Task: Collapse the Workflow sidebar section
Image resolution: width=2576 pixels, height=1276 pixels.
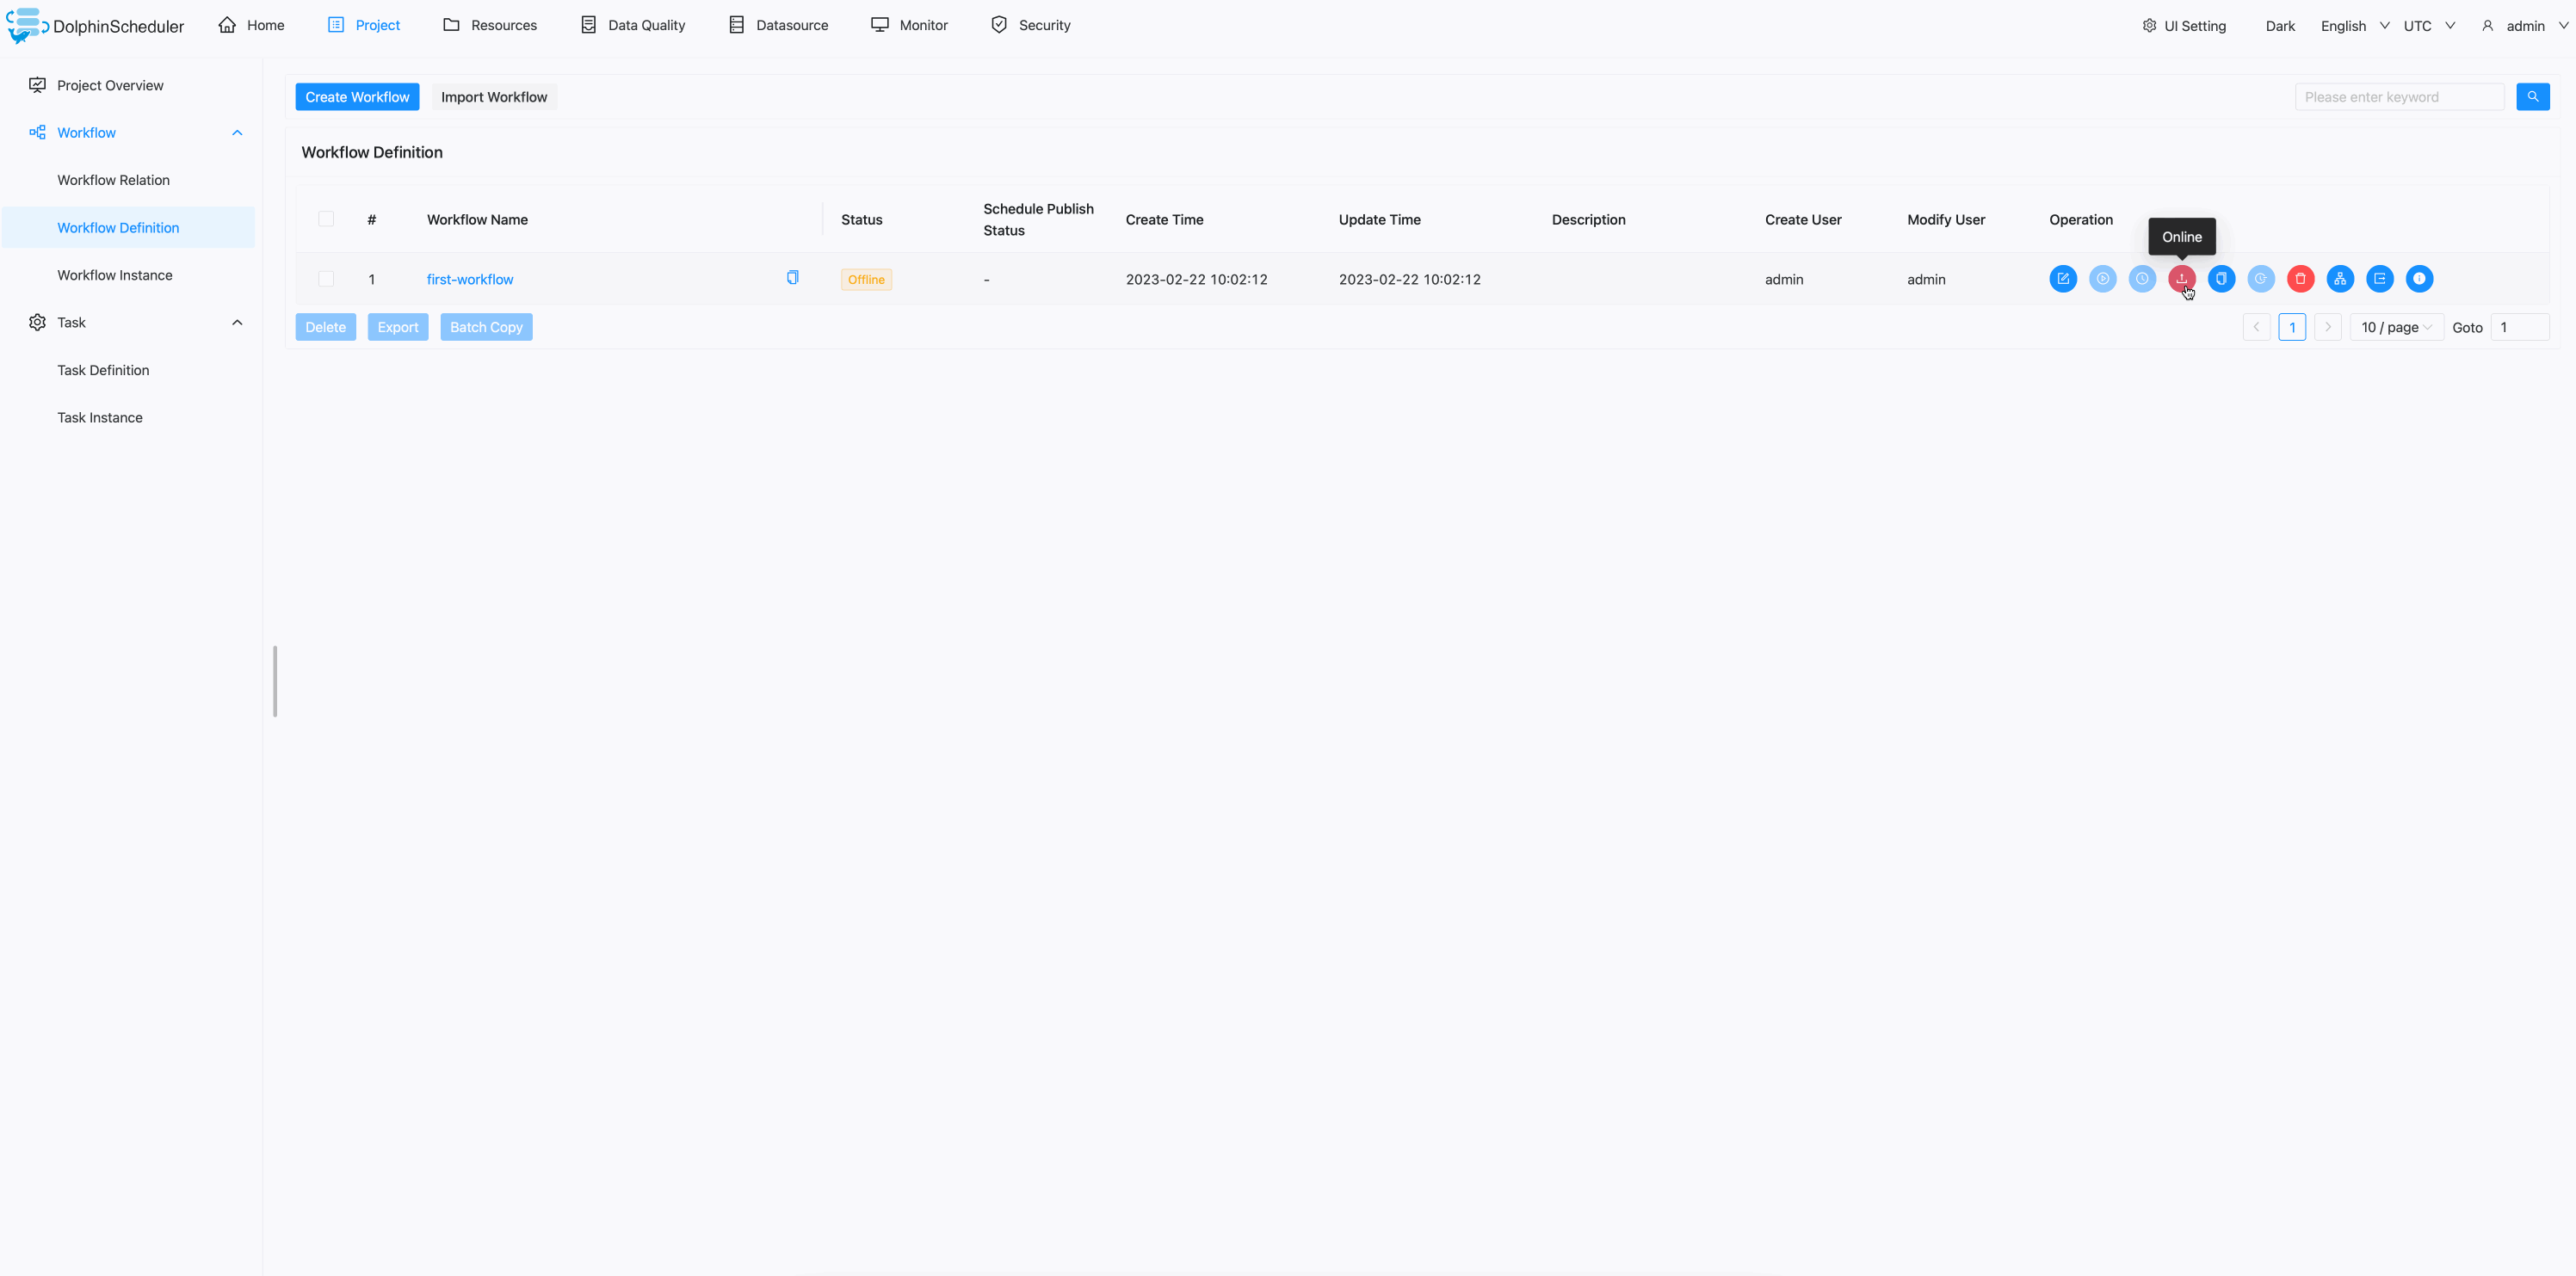Action: tap(237, 133)
